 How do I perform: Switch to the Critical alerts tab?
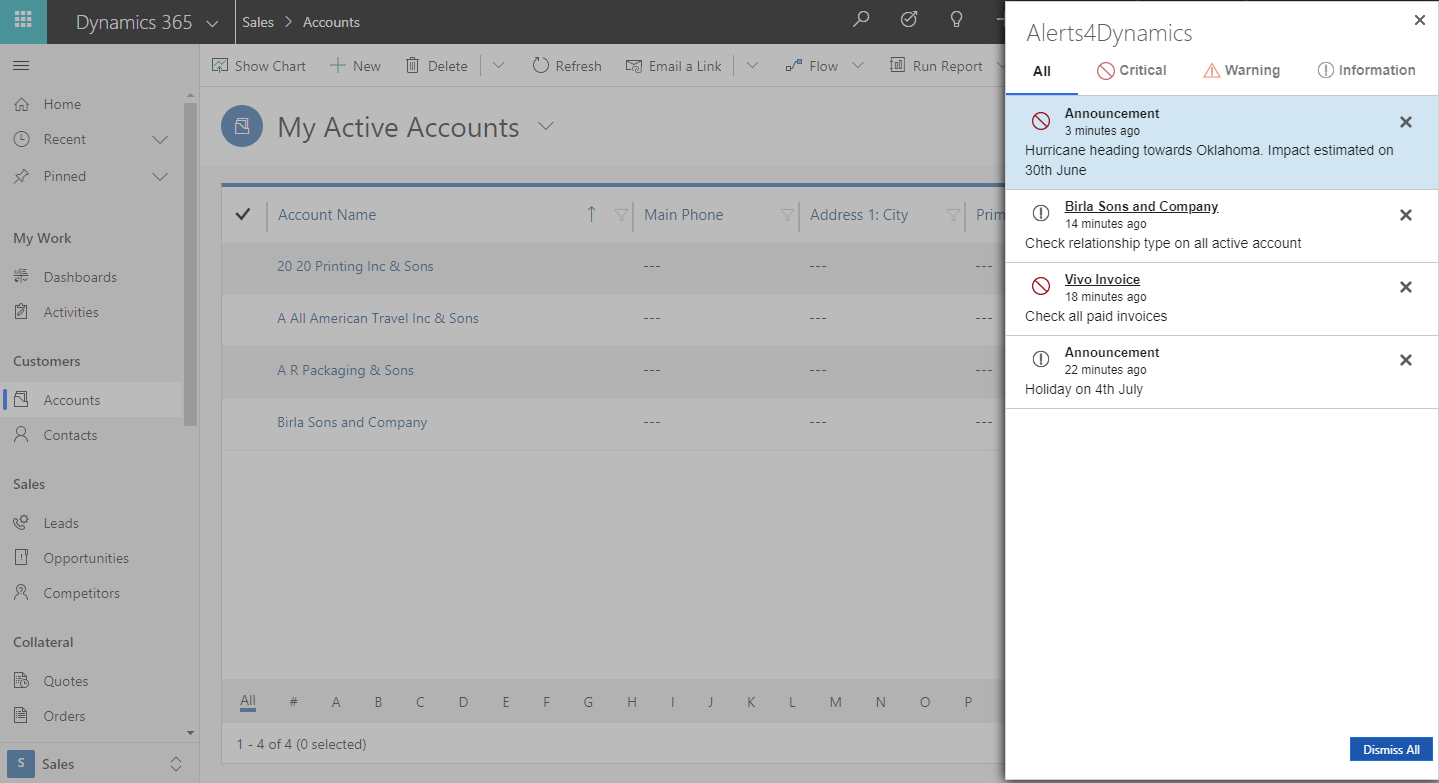point(1132,70)
